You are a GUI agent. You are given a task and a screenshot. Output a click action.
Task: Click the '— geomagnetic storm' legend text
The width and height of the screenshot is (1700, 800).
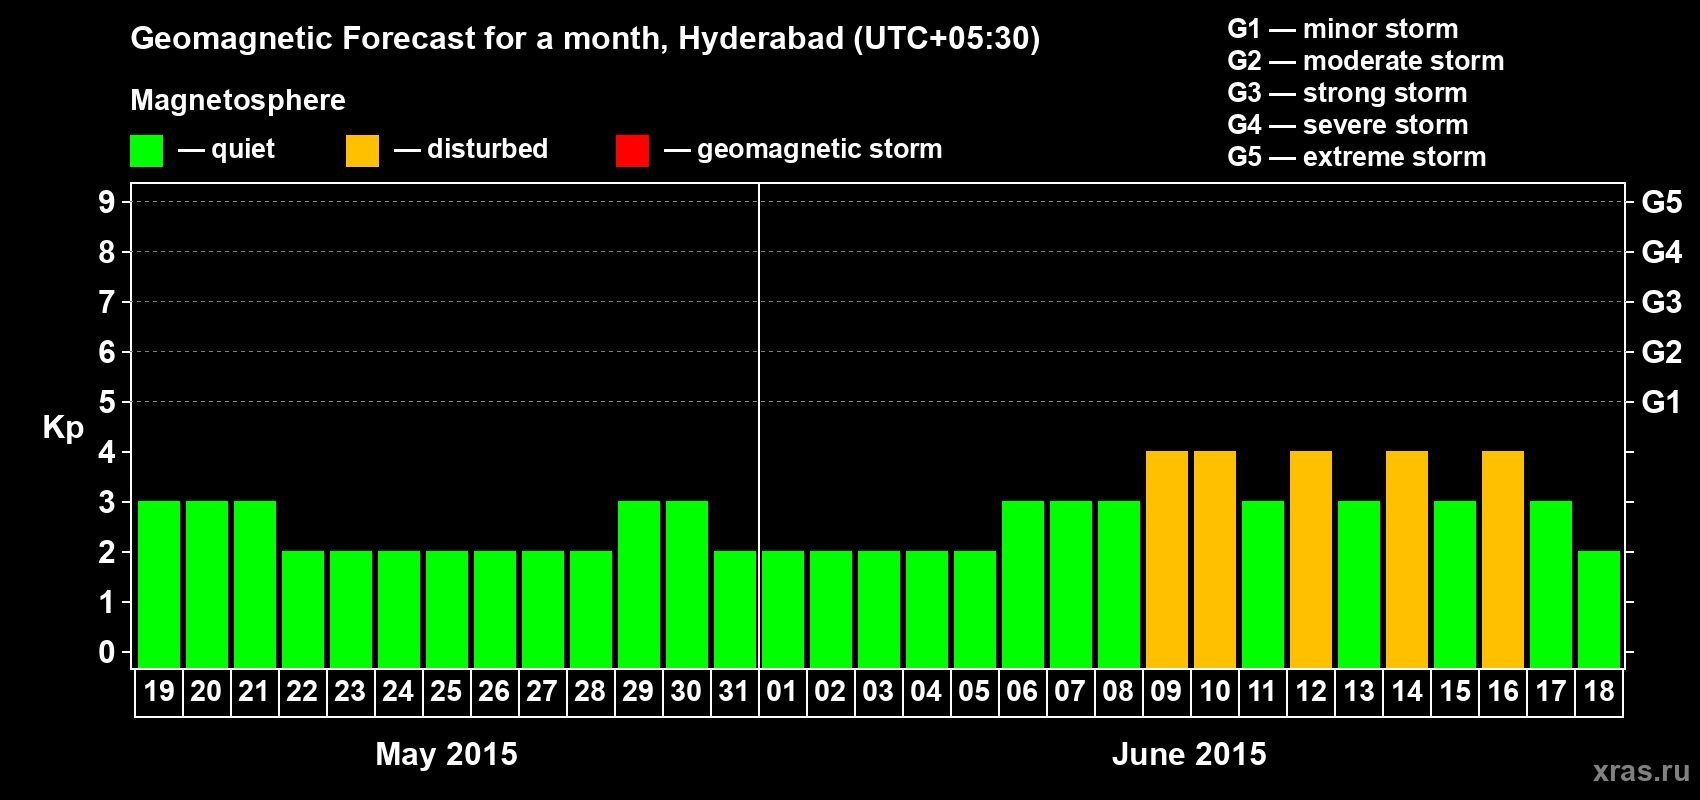[803, 150]
